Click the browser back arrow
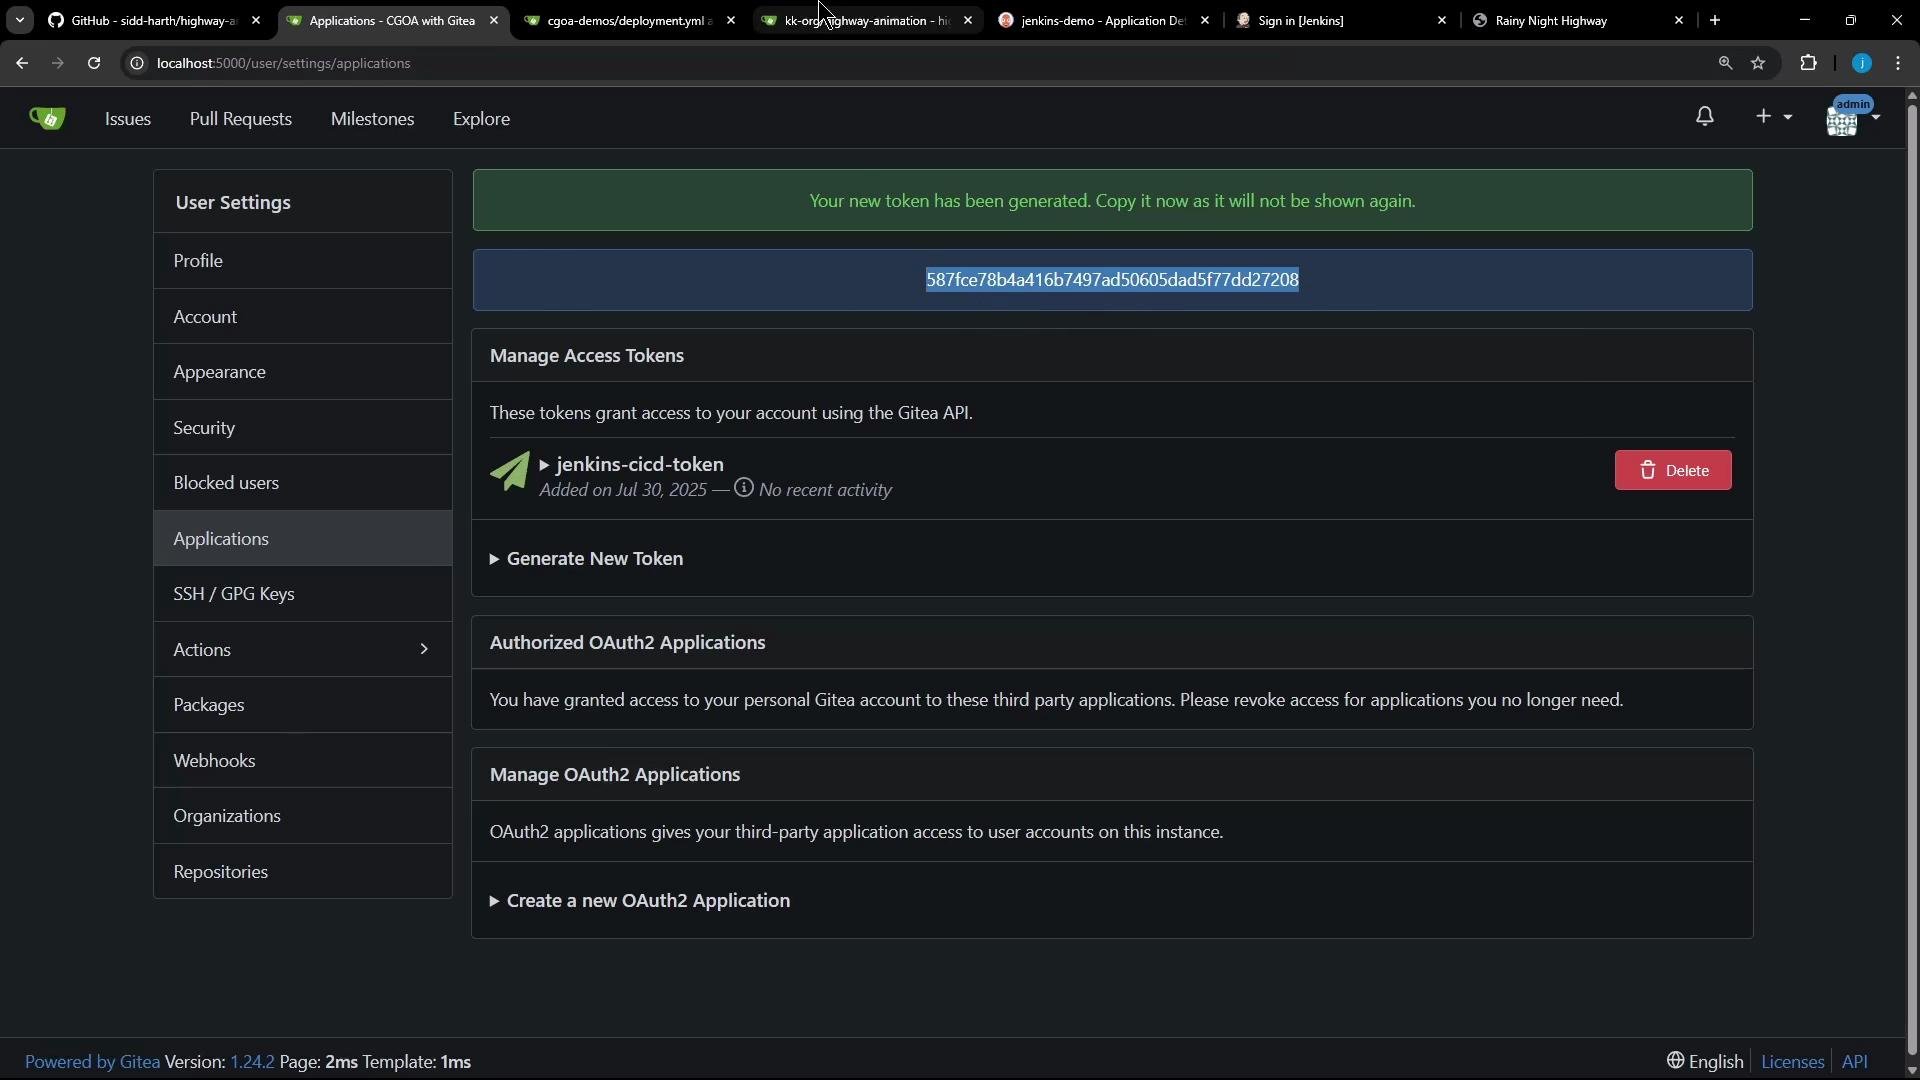 (21, 63)
